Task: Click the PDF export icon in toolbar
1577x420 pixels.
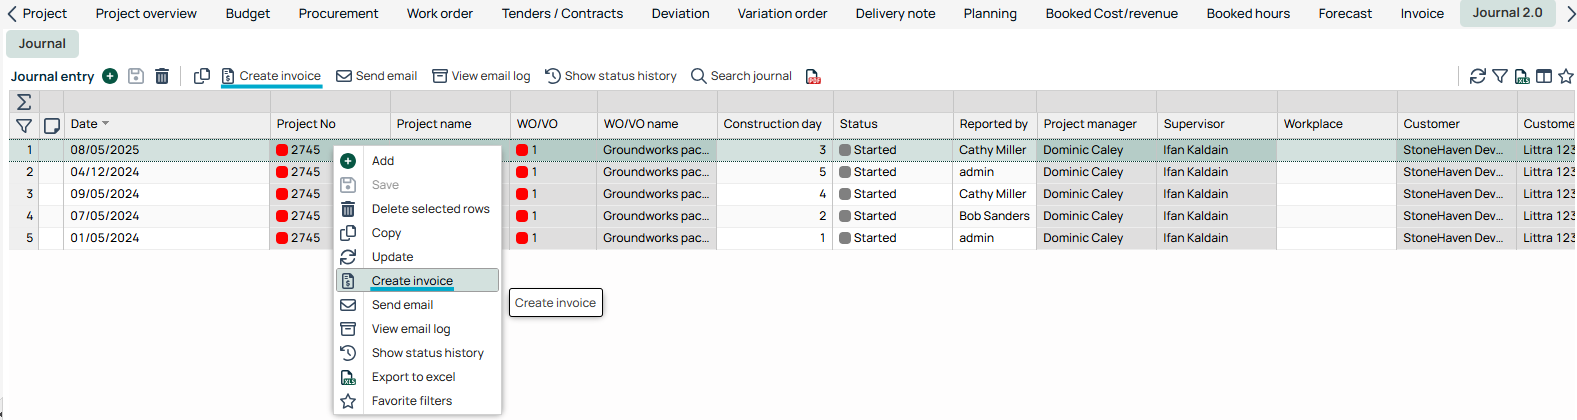Action: (x=813, y=77)
